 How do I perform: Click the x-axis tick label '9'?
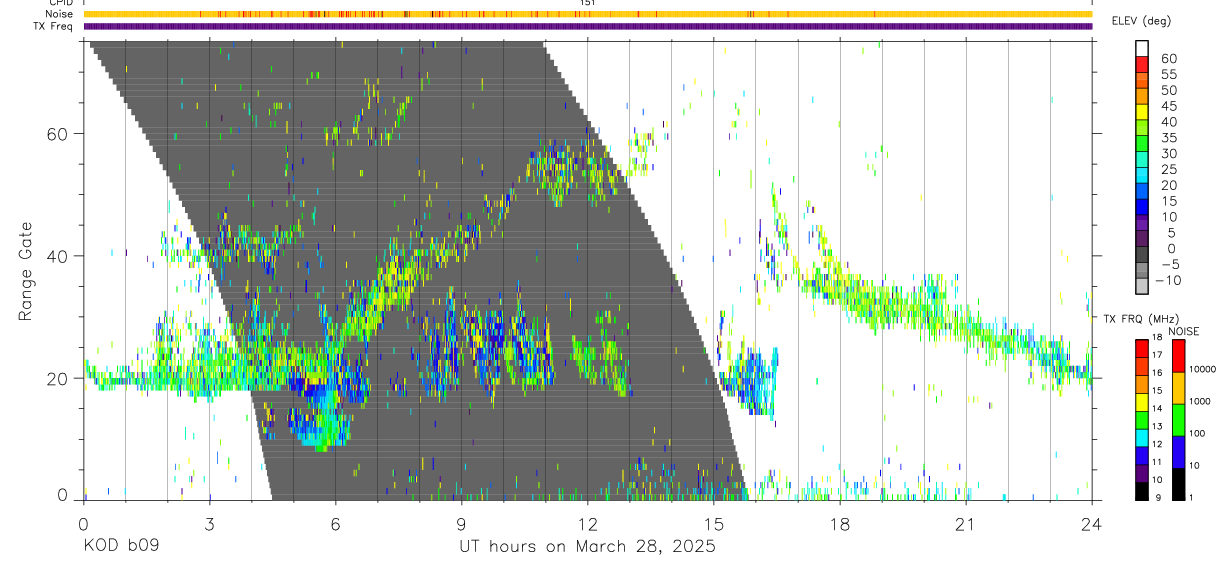(x=461, y=523)
